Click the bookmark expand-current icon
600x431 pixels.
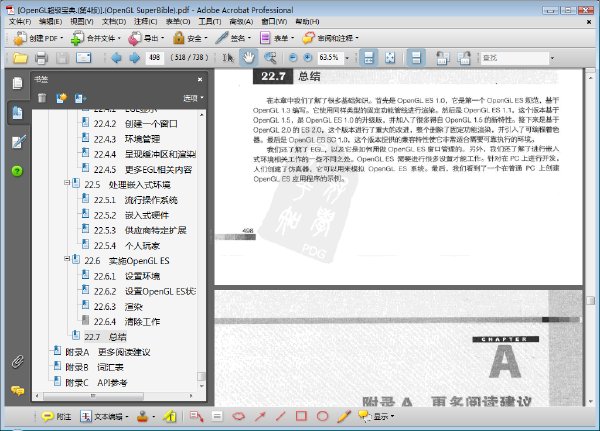(80, 98)
